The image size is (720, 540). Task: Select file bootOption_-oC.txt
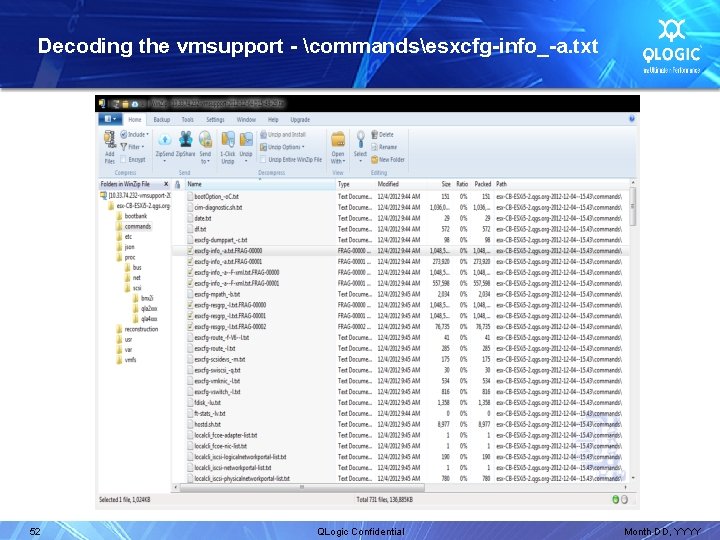398,196
